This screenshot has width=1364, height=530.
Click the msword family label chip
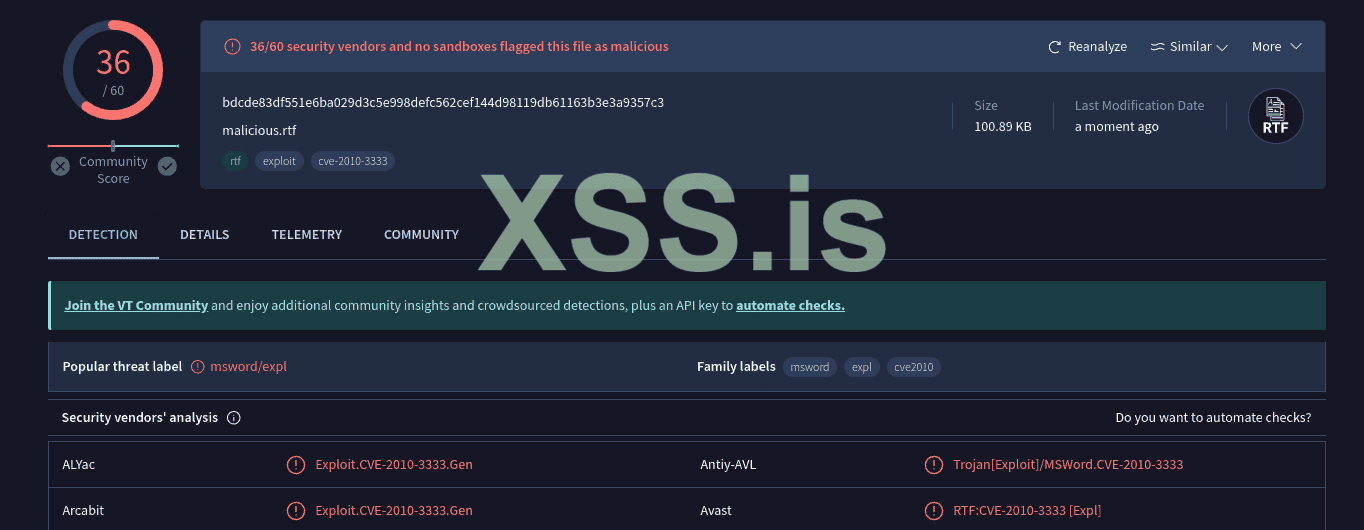(810, 367)
